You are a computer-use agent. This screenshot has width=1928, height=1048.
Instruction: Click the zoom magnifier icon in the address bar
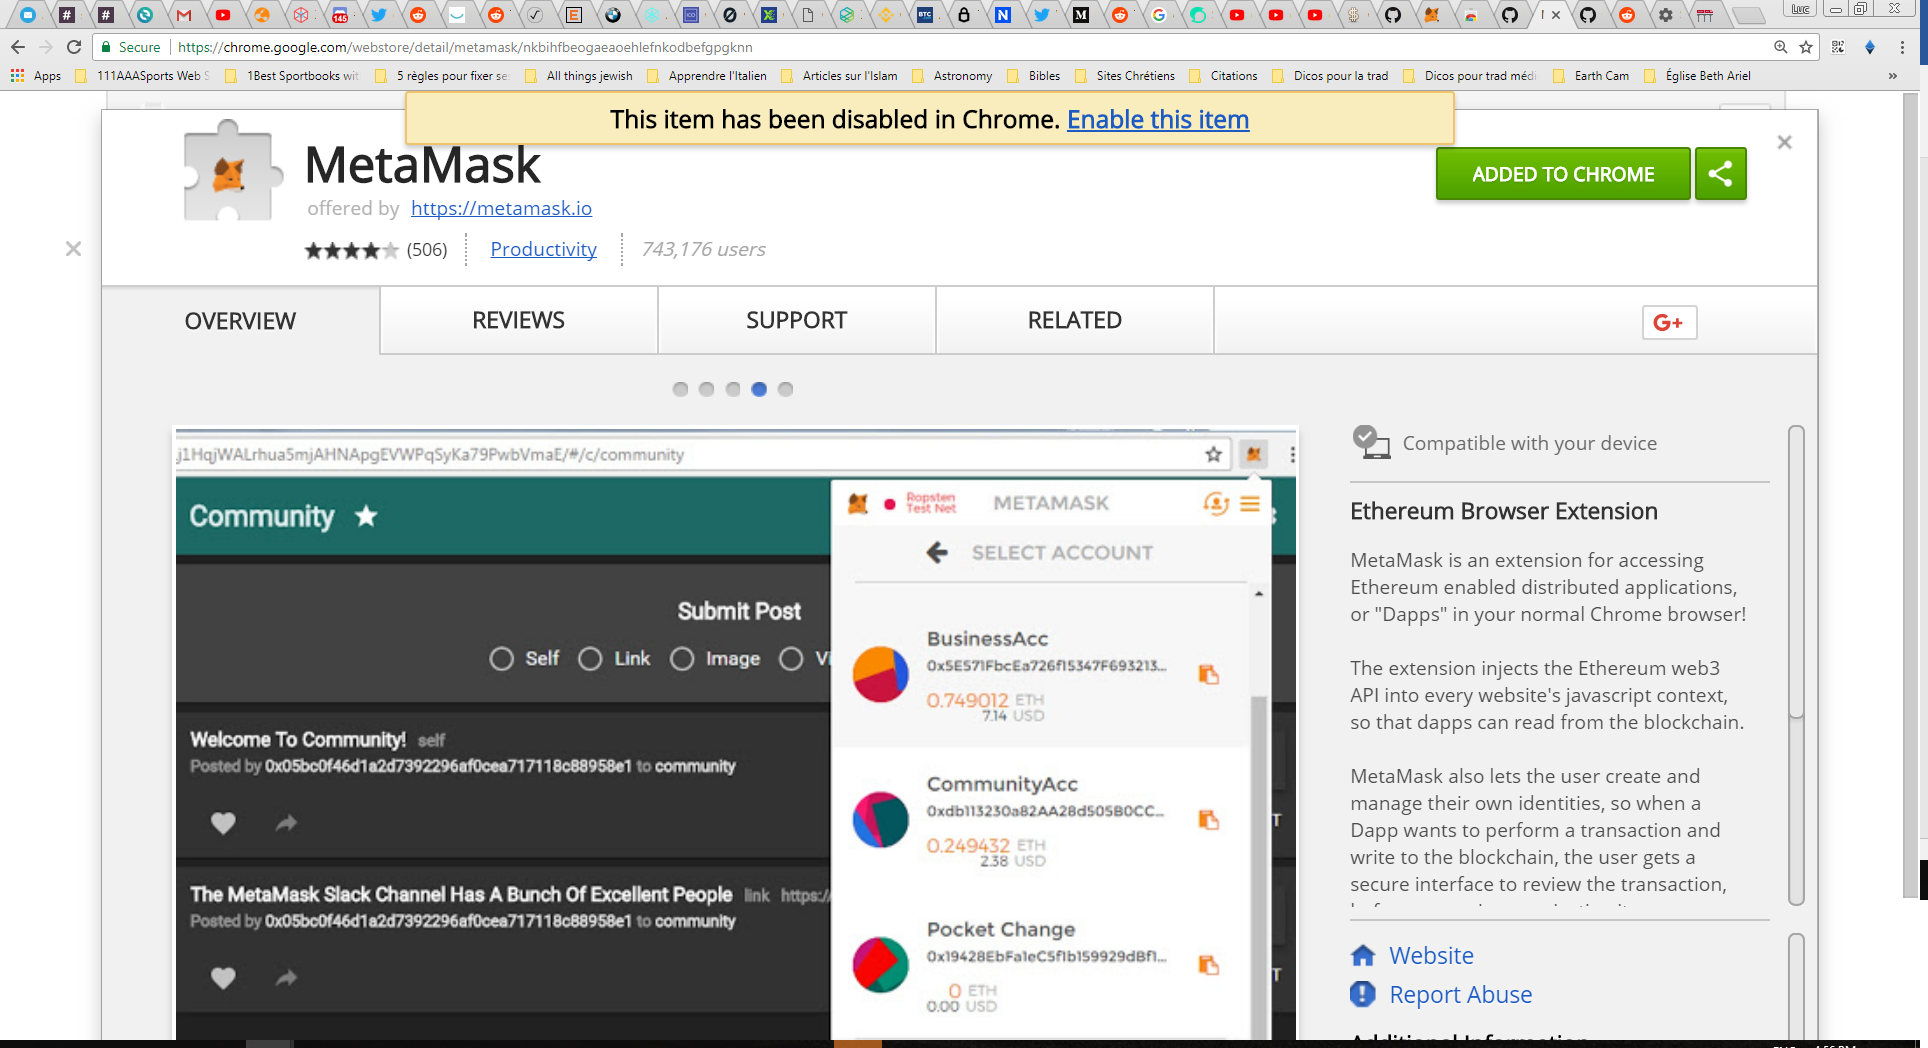coord(1781,47)
